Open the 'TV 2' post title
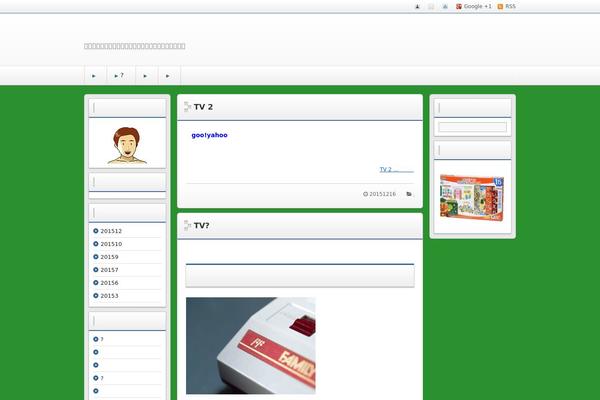The image size is (600, 400). pos(203,107)
